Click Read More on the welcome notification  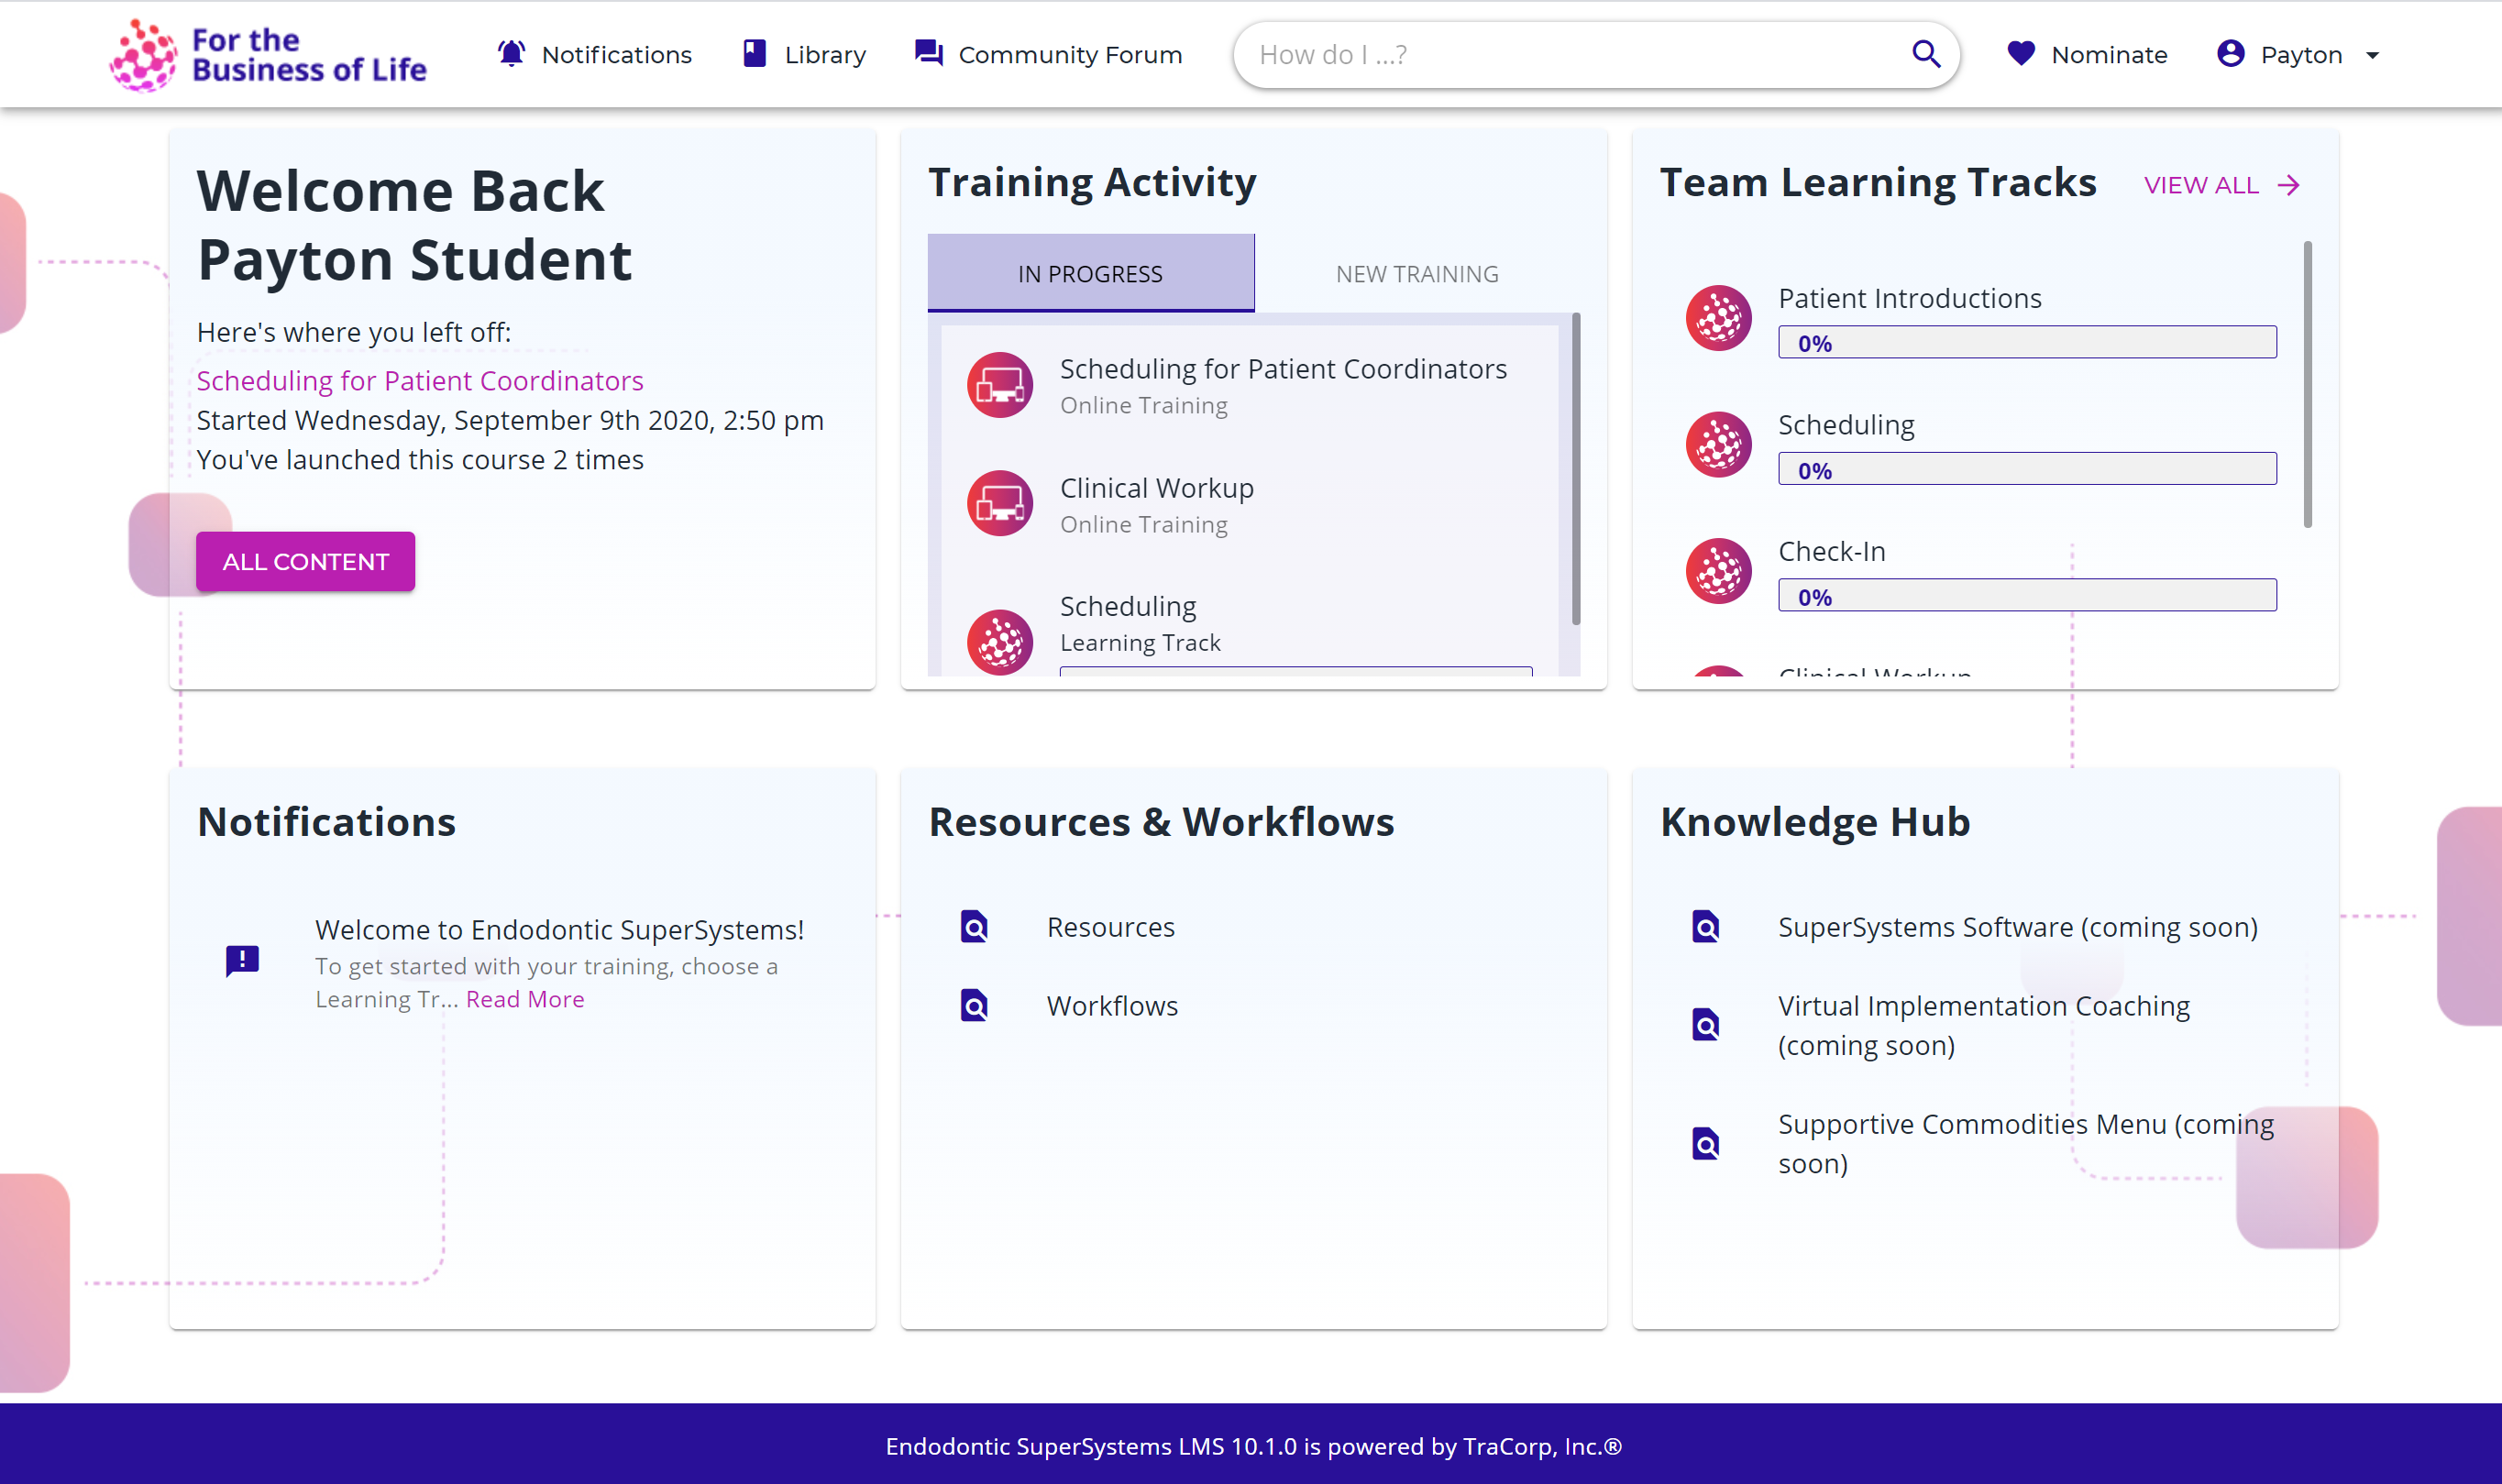coord(524,999)
